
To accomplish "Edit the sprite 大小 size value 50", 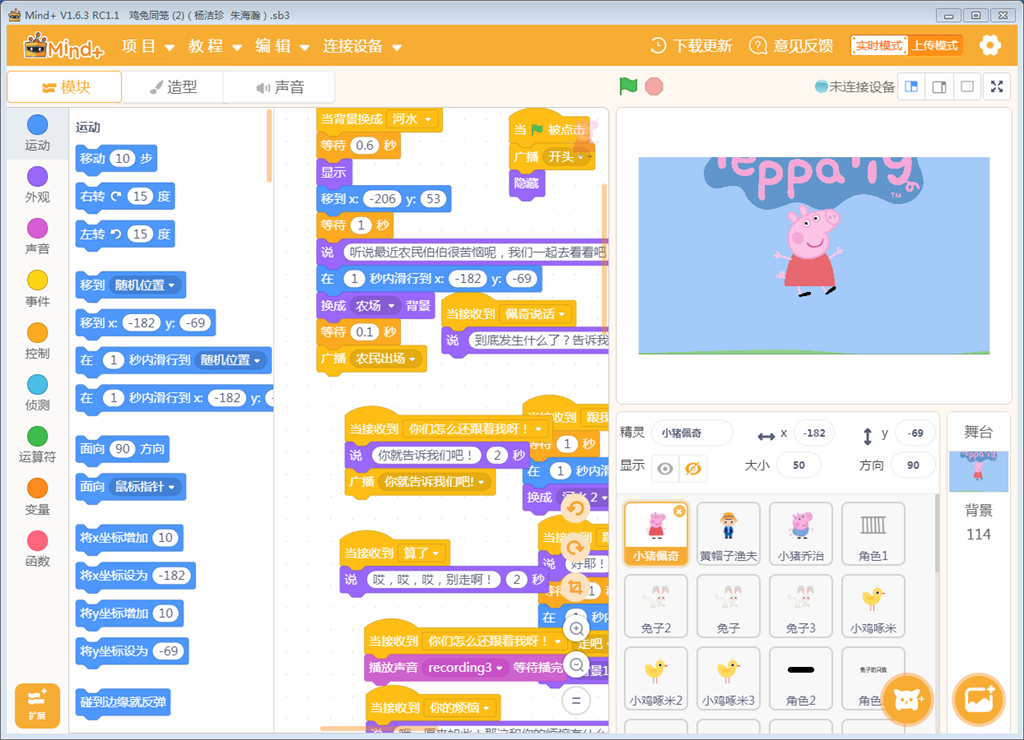I will [x=799, y=465].
